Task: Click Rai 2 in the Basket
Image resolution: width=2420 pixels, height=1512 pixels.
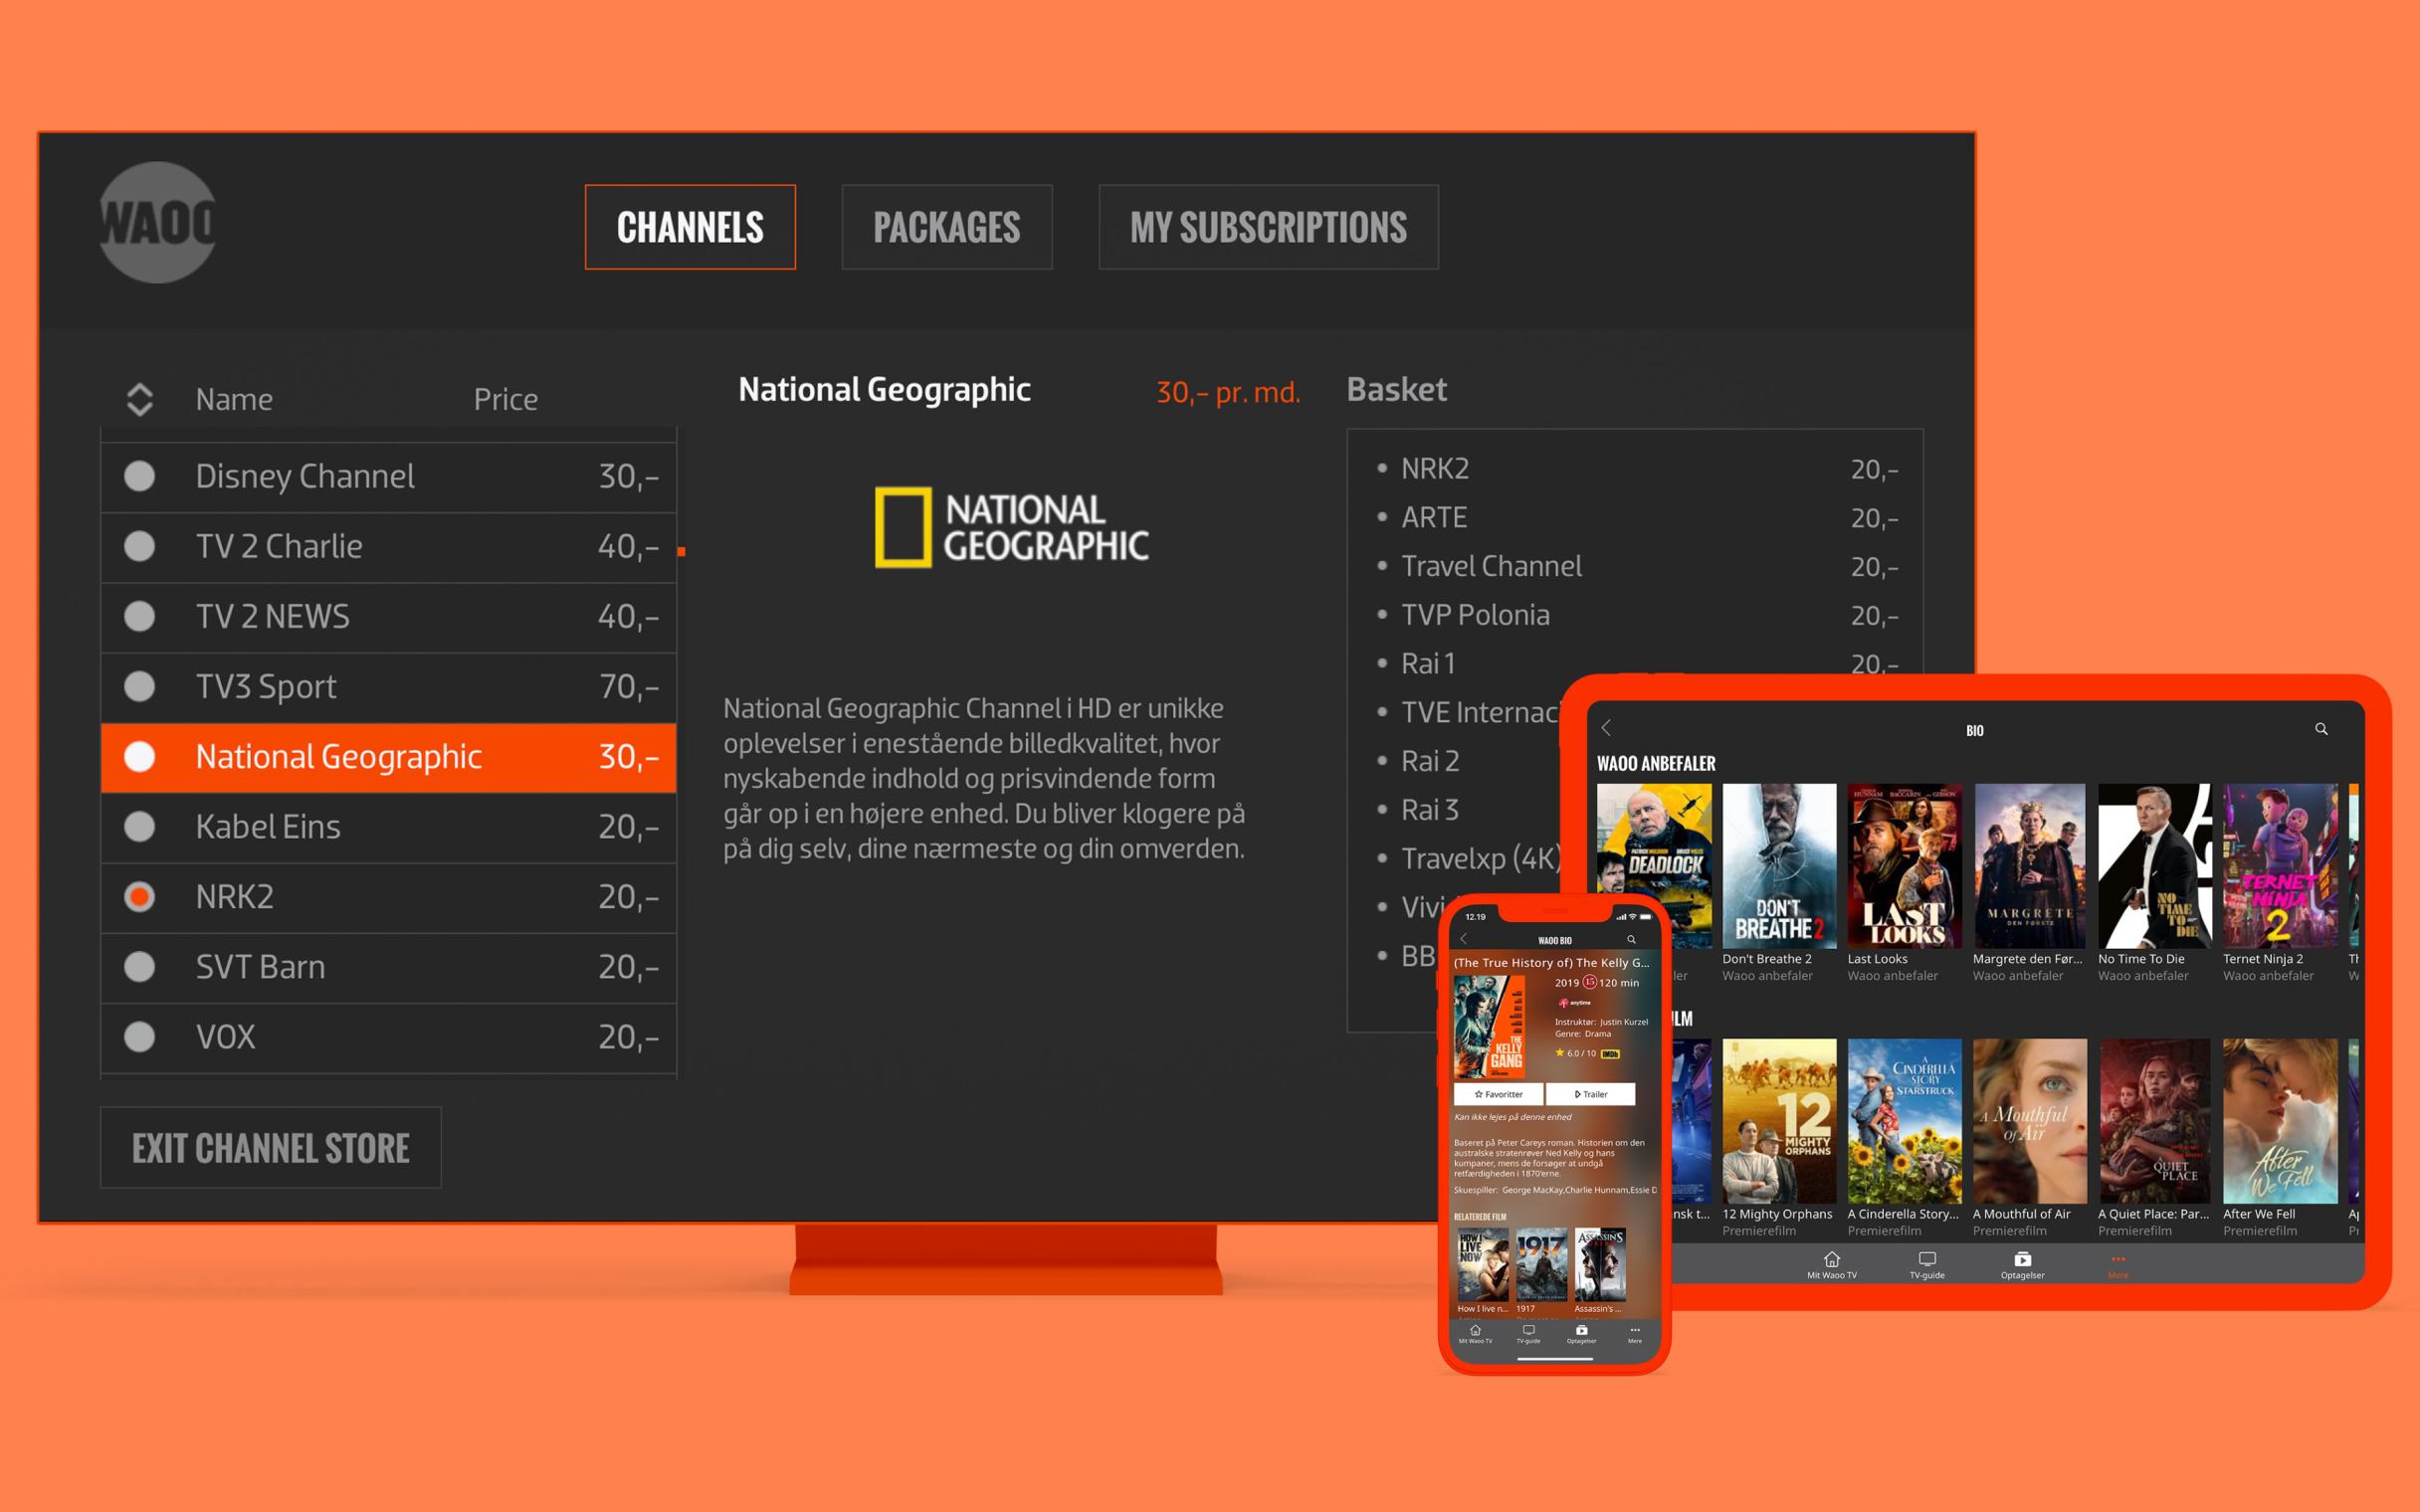Action: (x=1430, y=761)
